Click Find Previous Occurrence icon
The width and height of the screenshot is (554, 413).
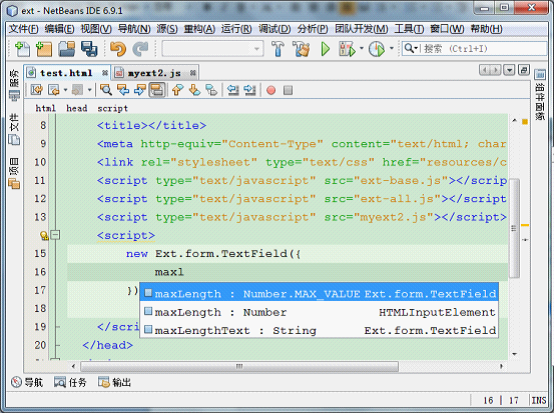pyautogui.click(x=123, y=90)
